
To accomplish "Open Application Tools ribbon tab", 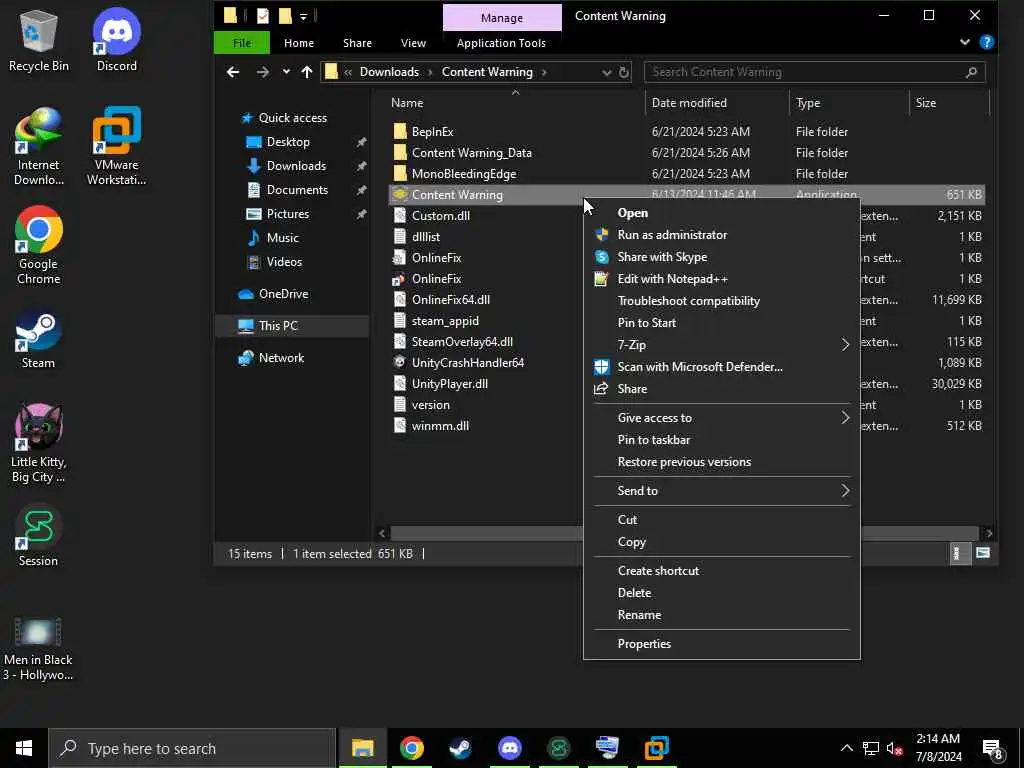I will [x=501, y=43].
